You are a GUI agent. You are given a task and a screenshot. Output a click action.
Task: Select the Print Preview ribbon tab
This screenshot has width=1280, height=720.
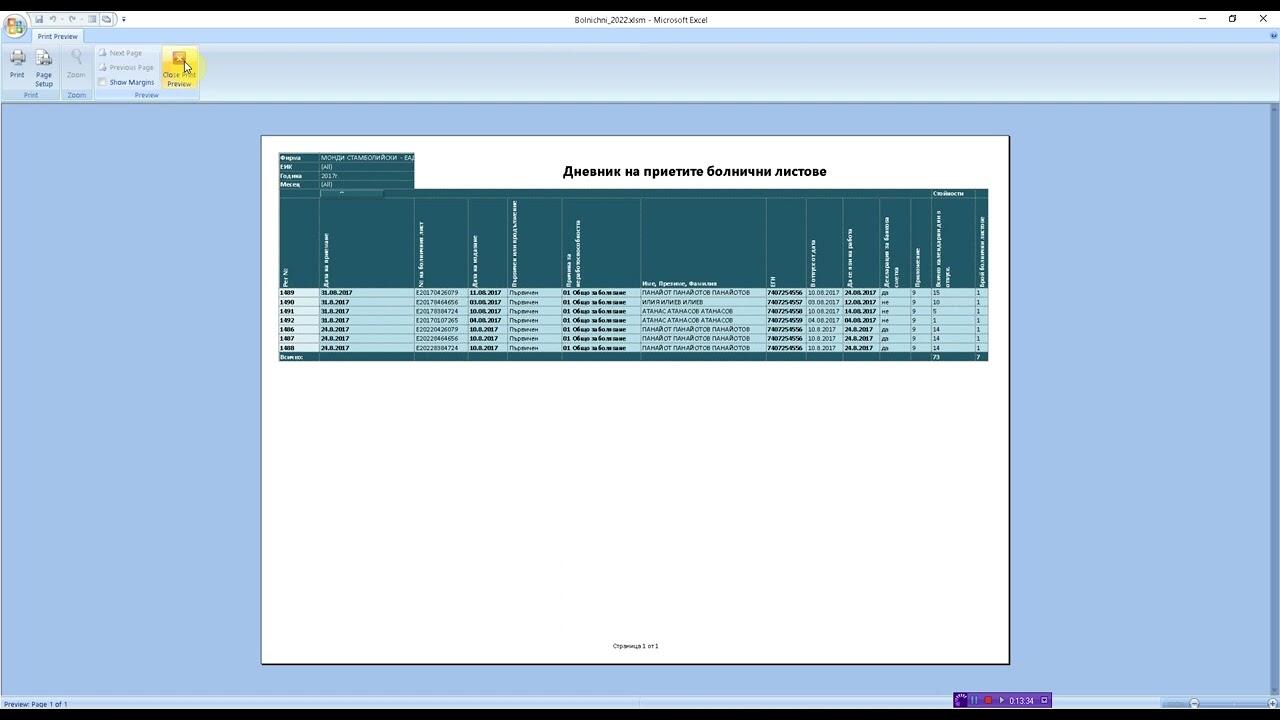click(57, 36)
